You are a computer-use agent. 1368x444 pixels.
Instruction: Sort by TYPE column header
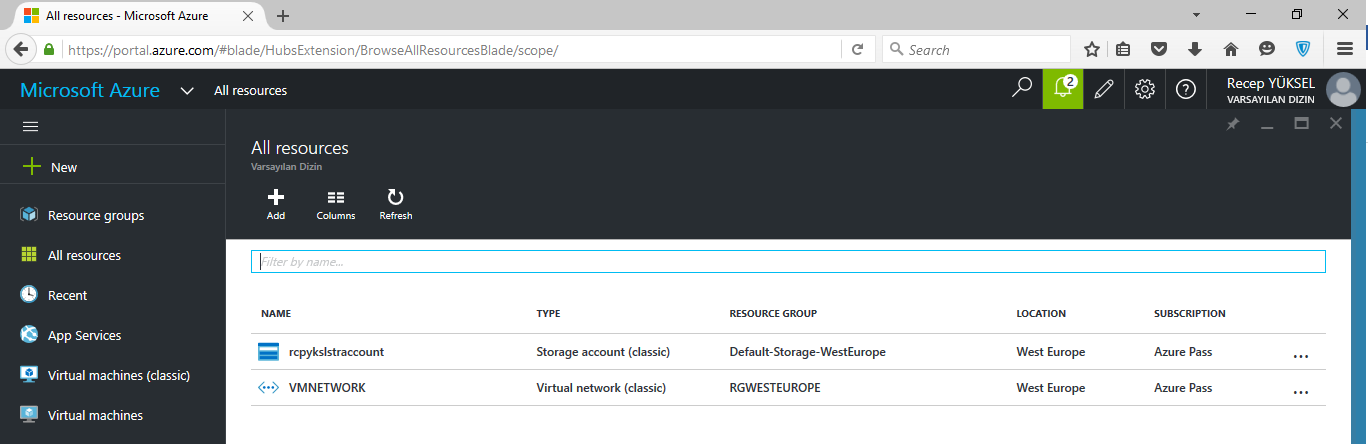tap(548, 313)
